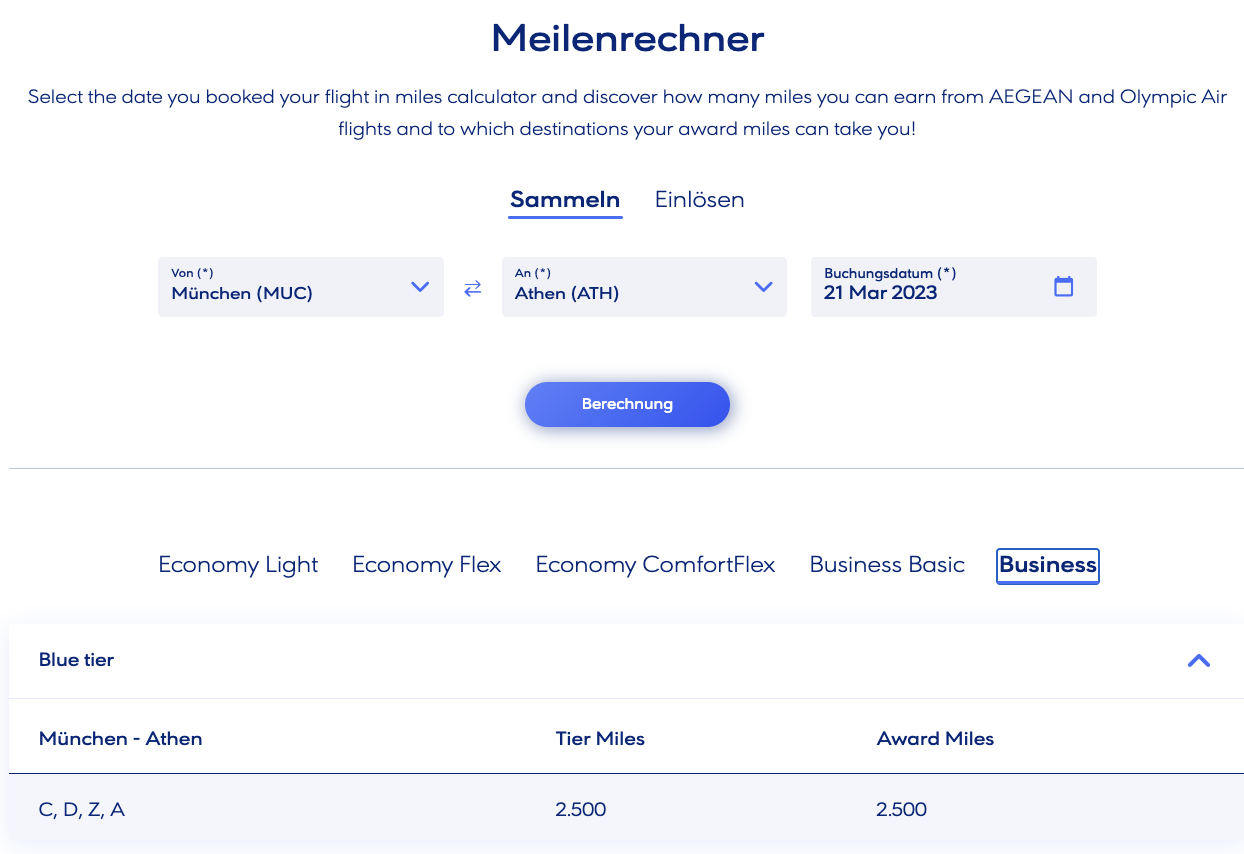The image size is (1244, 854).
Task: Switch to the Sammeln tab
Action: tap(565, 199)
